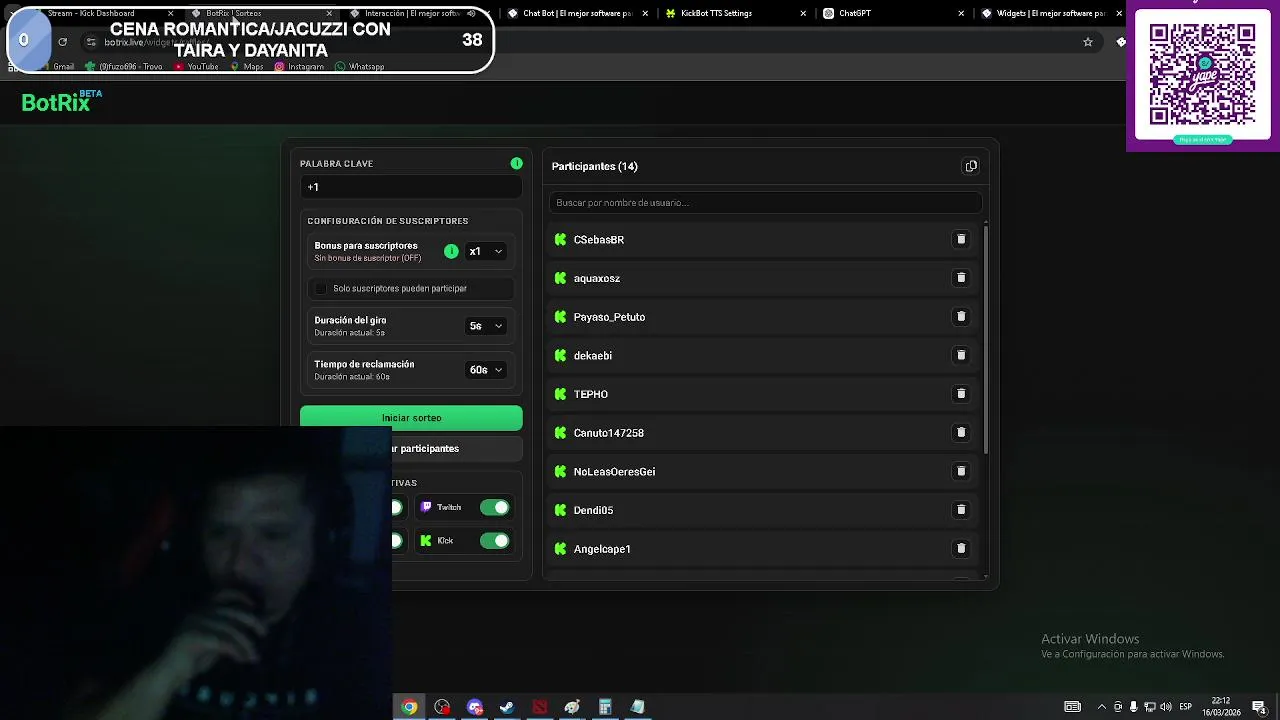The width and height of the screenshot is (1280, 720).
Task: Click Buscar por nombre de usuario search box
Action: tap(765, 202)
